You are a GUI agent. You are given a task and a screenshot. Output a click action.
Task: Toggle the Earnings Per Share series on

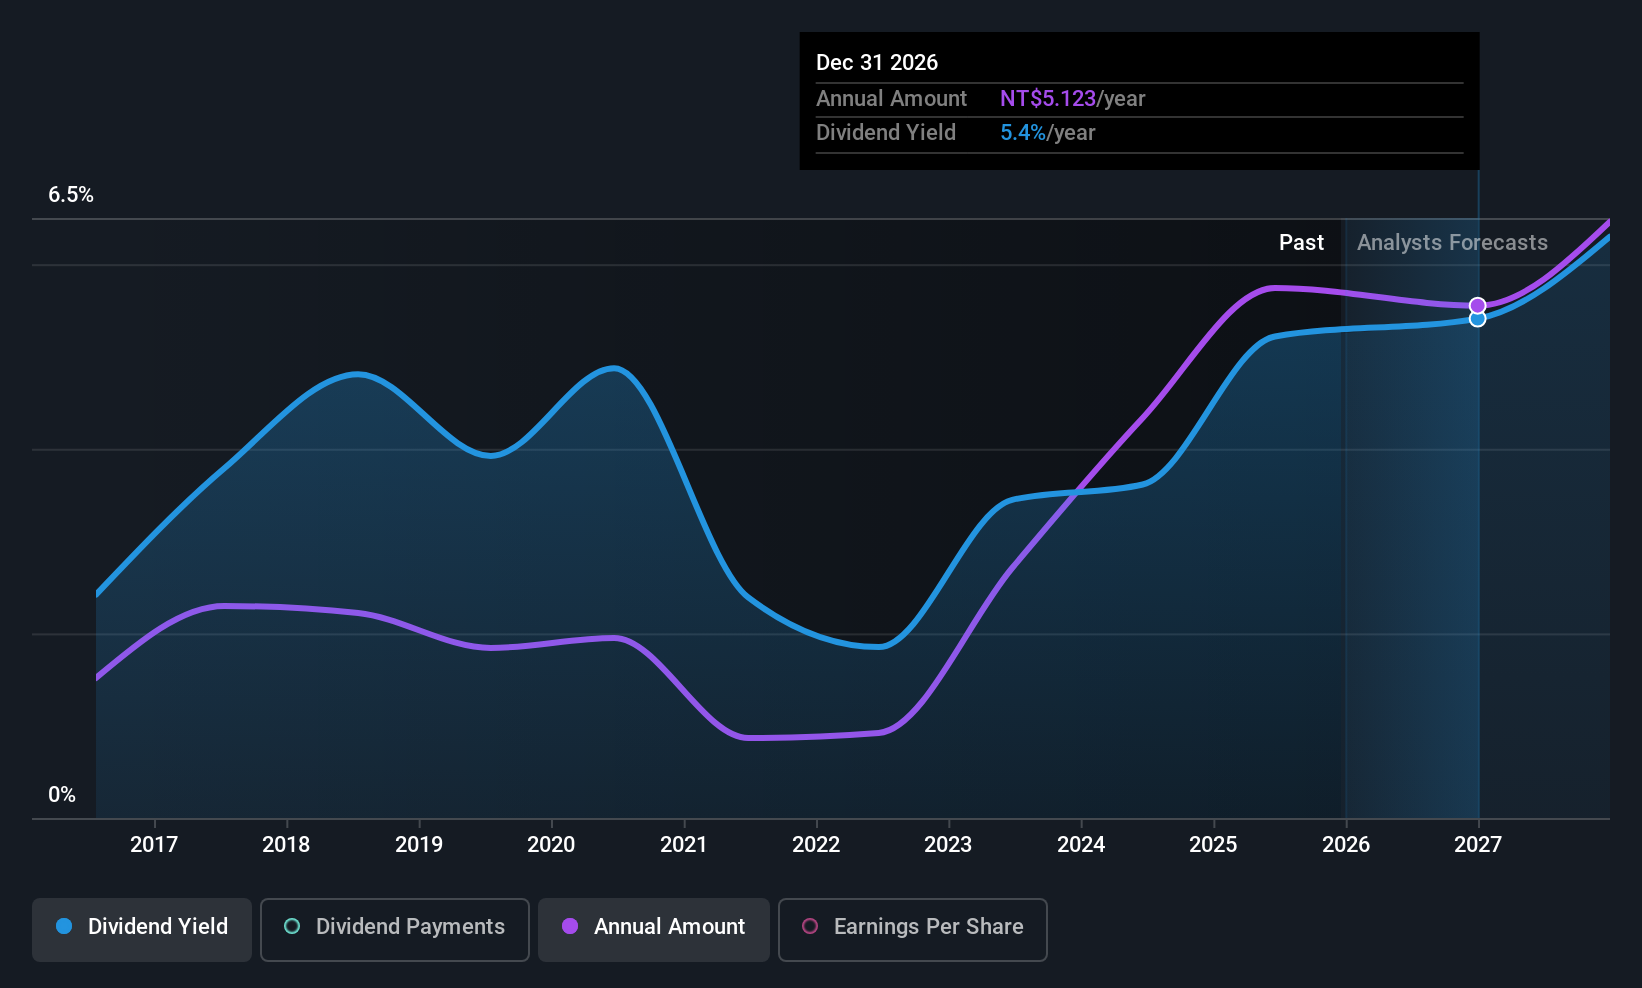tap(912, 929)
